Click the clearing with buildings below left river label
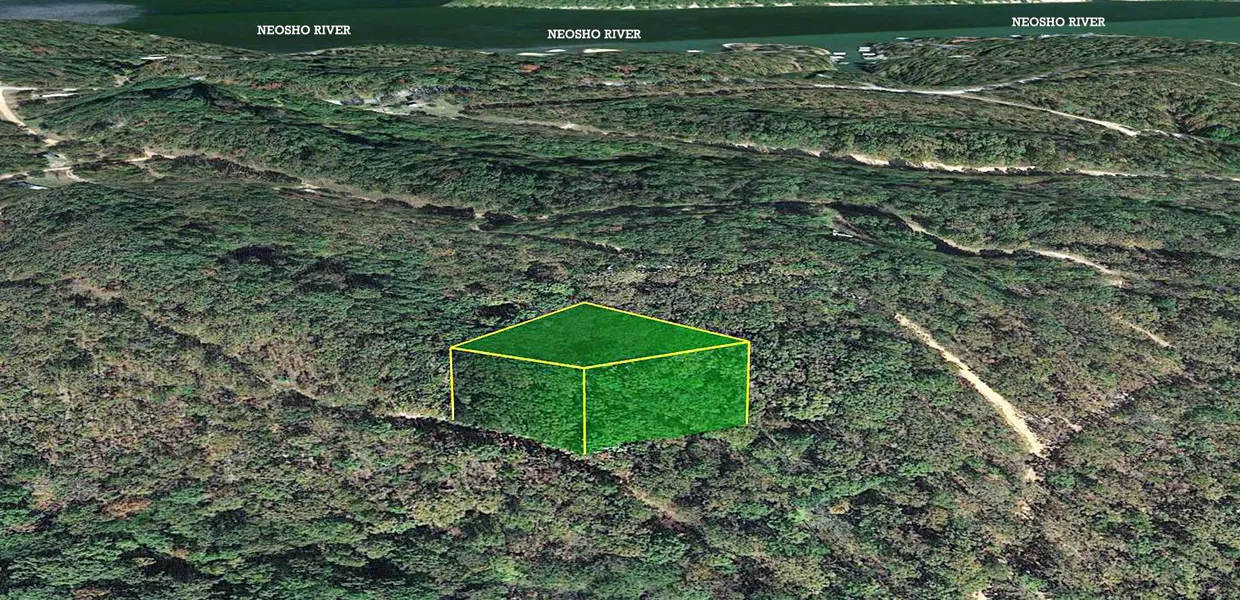1240x600 pixels. 400,100
